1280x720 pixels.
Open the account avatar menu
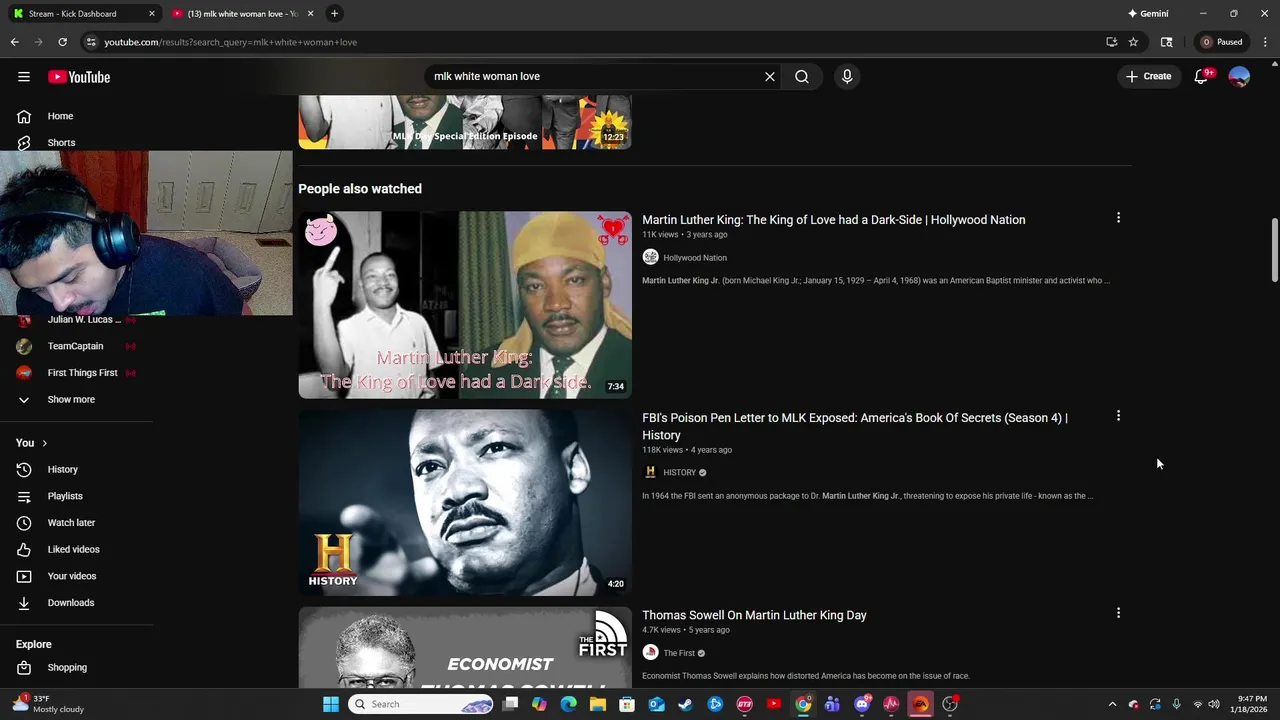click(x=1239, y=77)
